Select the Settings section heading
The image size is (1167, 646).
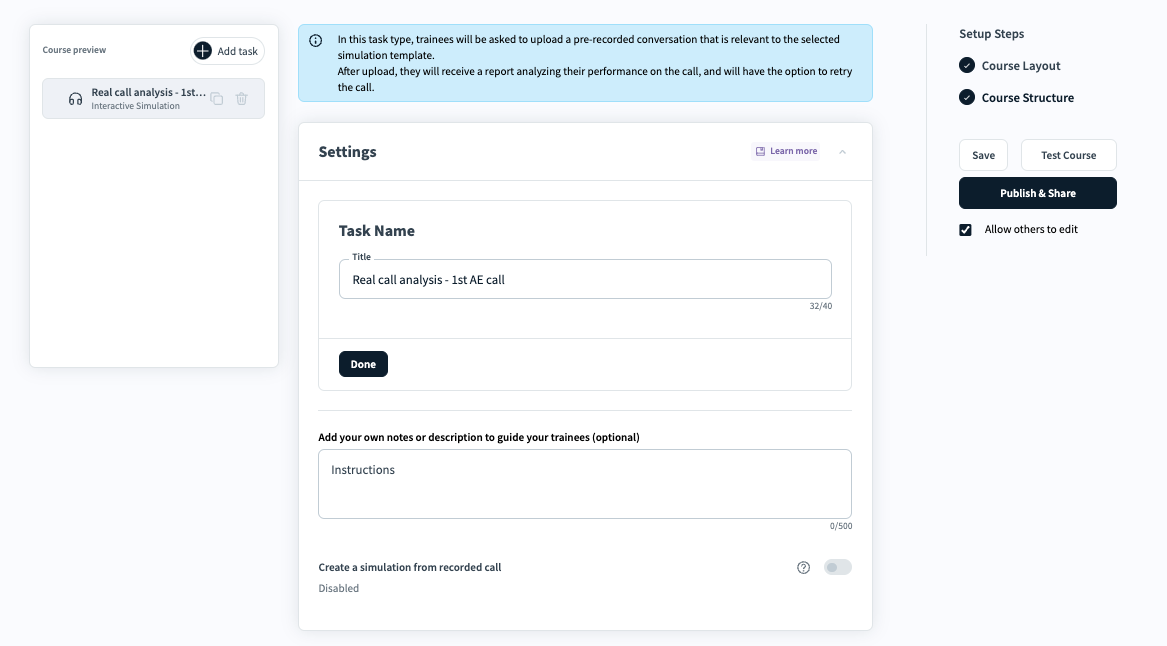pyautogui.click(x=347, y=152)
